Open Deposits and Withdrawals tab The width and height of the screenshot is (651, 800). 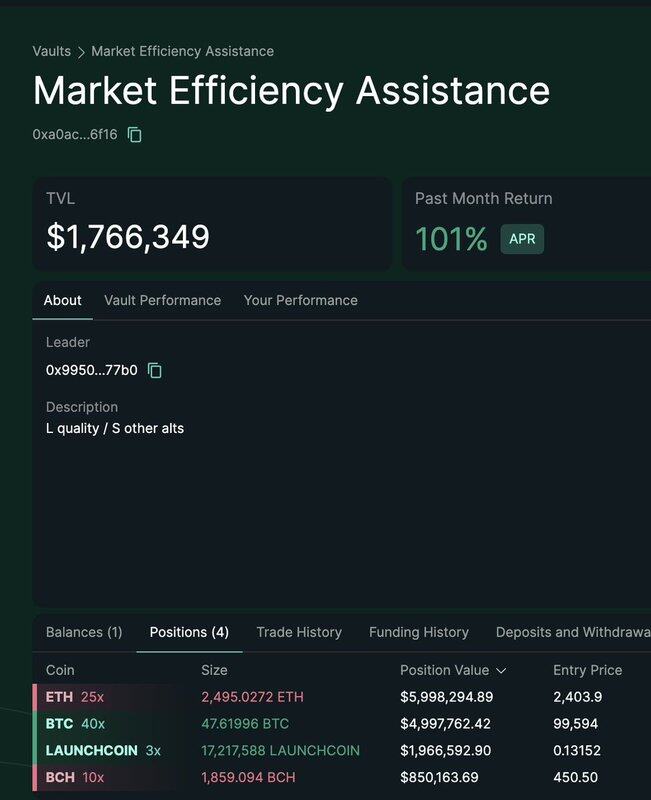(x=573, y=632)
